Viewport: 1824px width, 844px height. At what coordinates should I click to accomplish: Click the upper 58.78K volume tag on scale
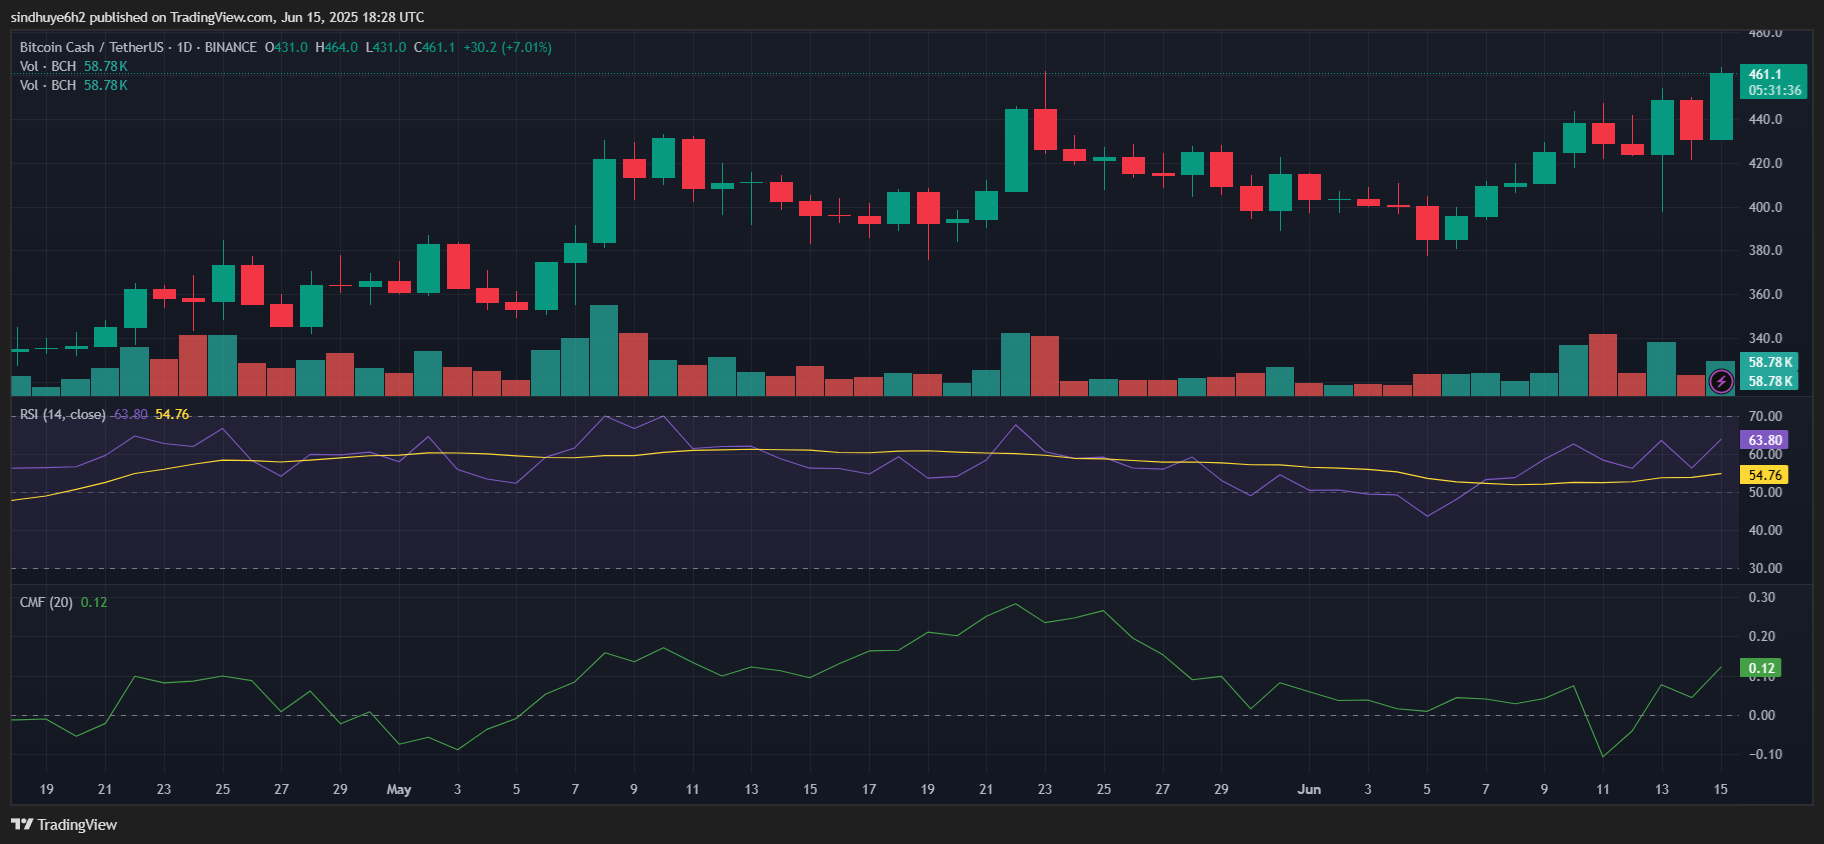pyautogui.click(x=1770, y=362)
